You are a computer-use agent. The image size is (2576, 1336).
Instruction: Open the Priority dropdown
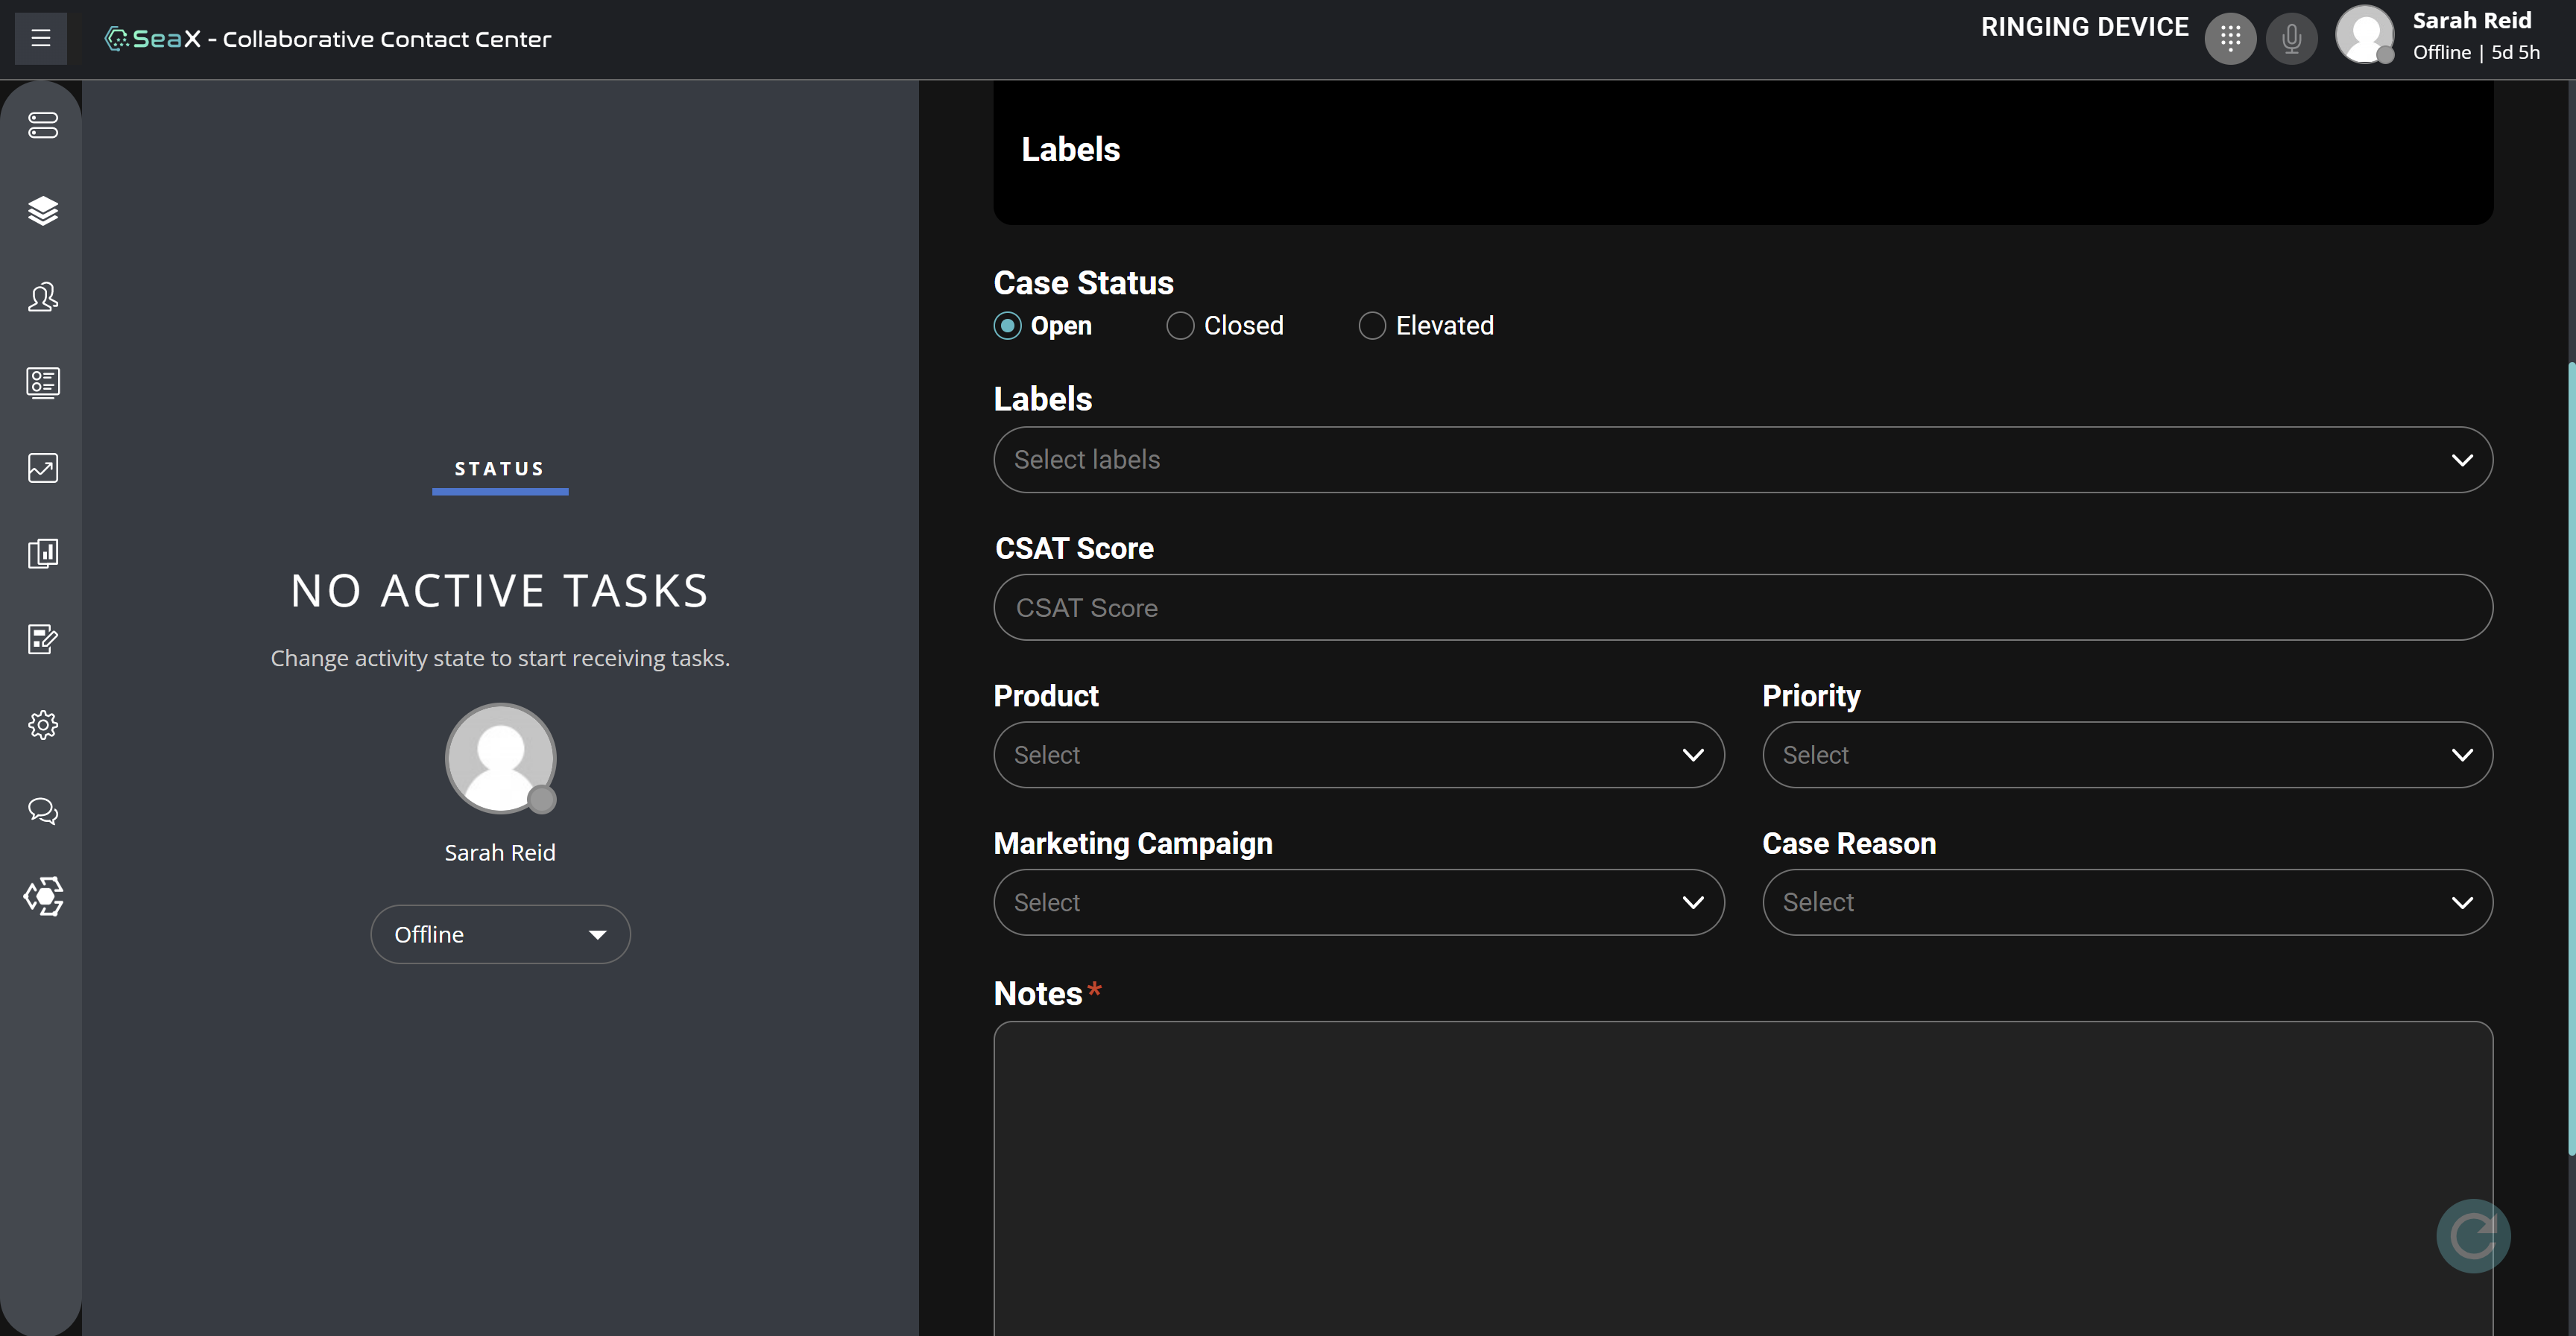[2126, 754]
